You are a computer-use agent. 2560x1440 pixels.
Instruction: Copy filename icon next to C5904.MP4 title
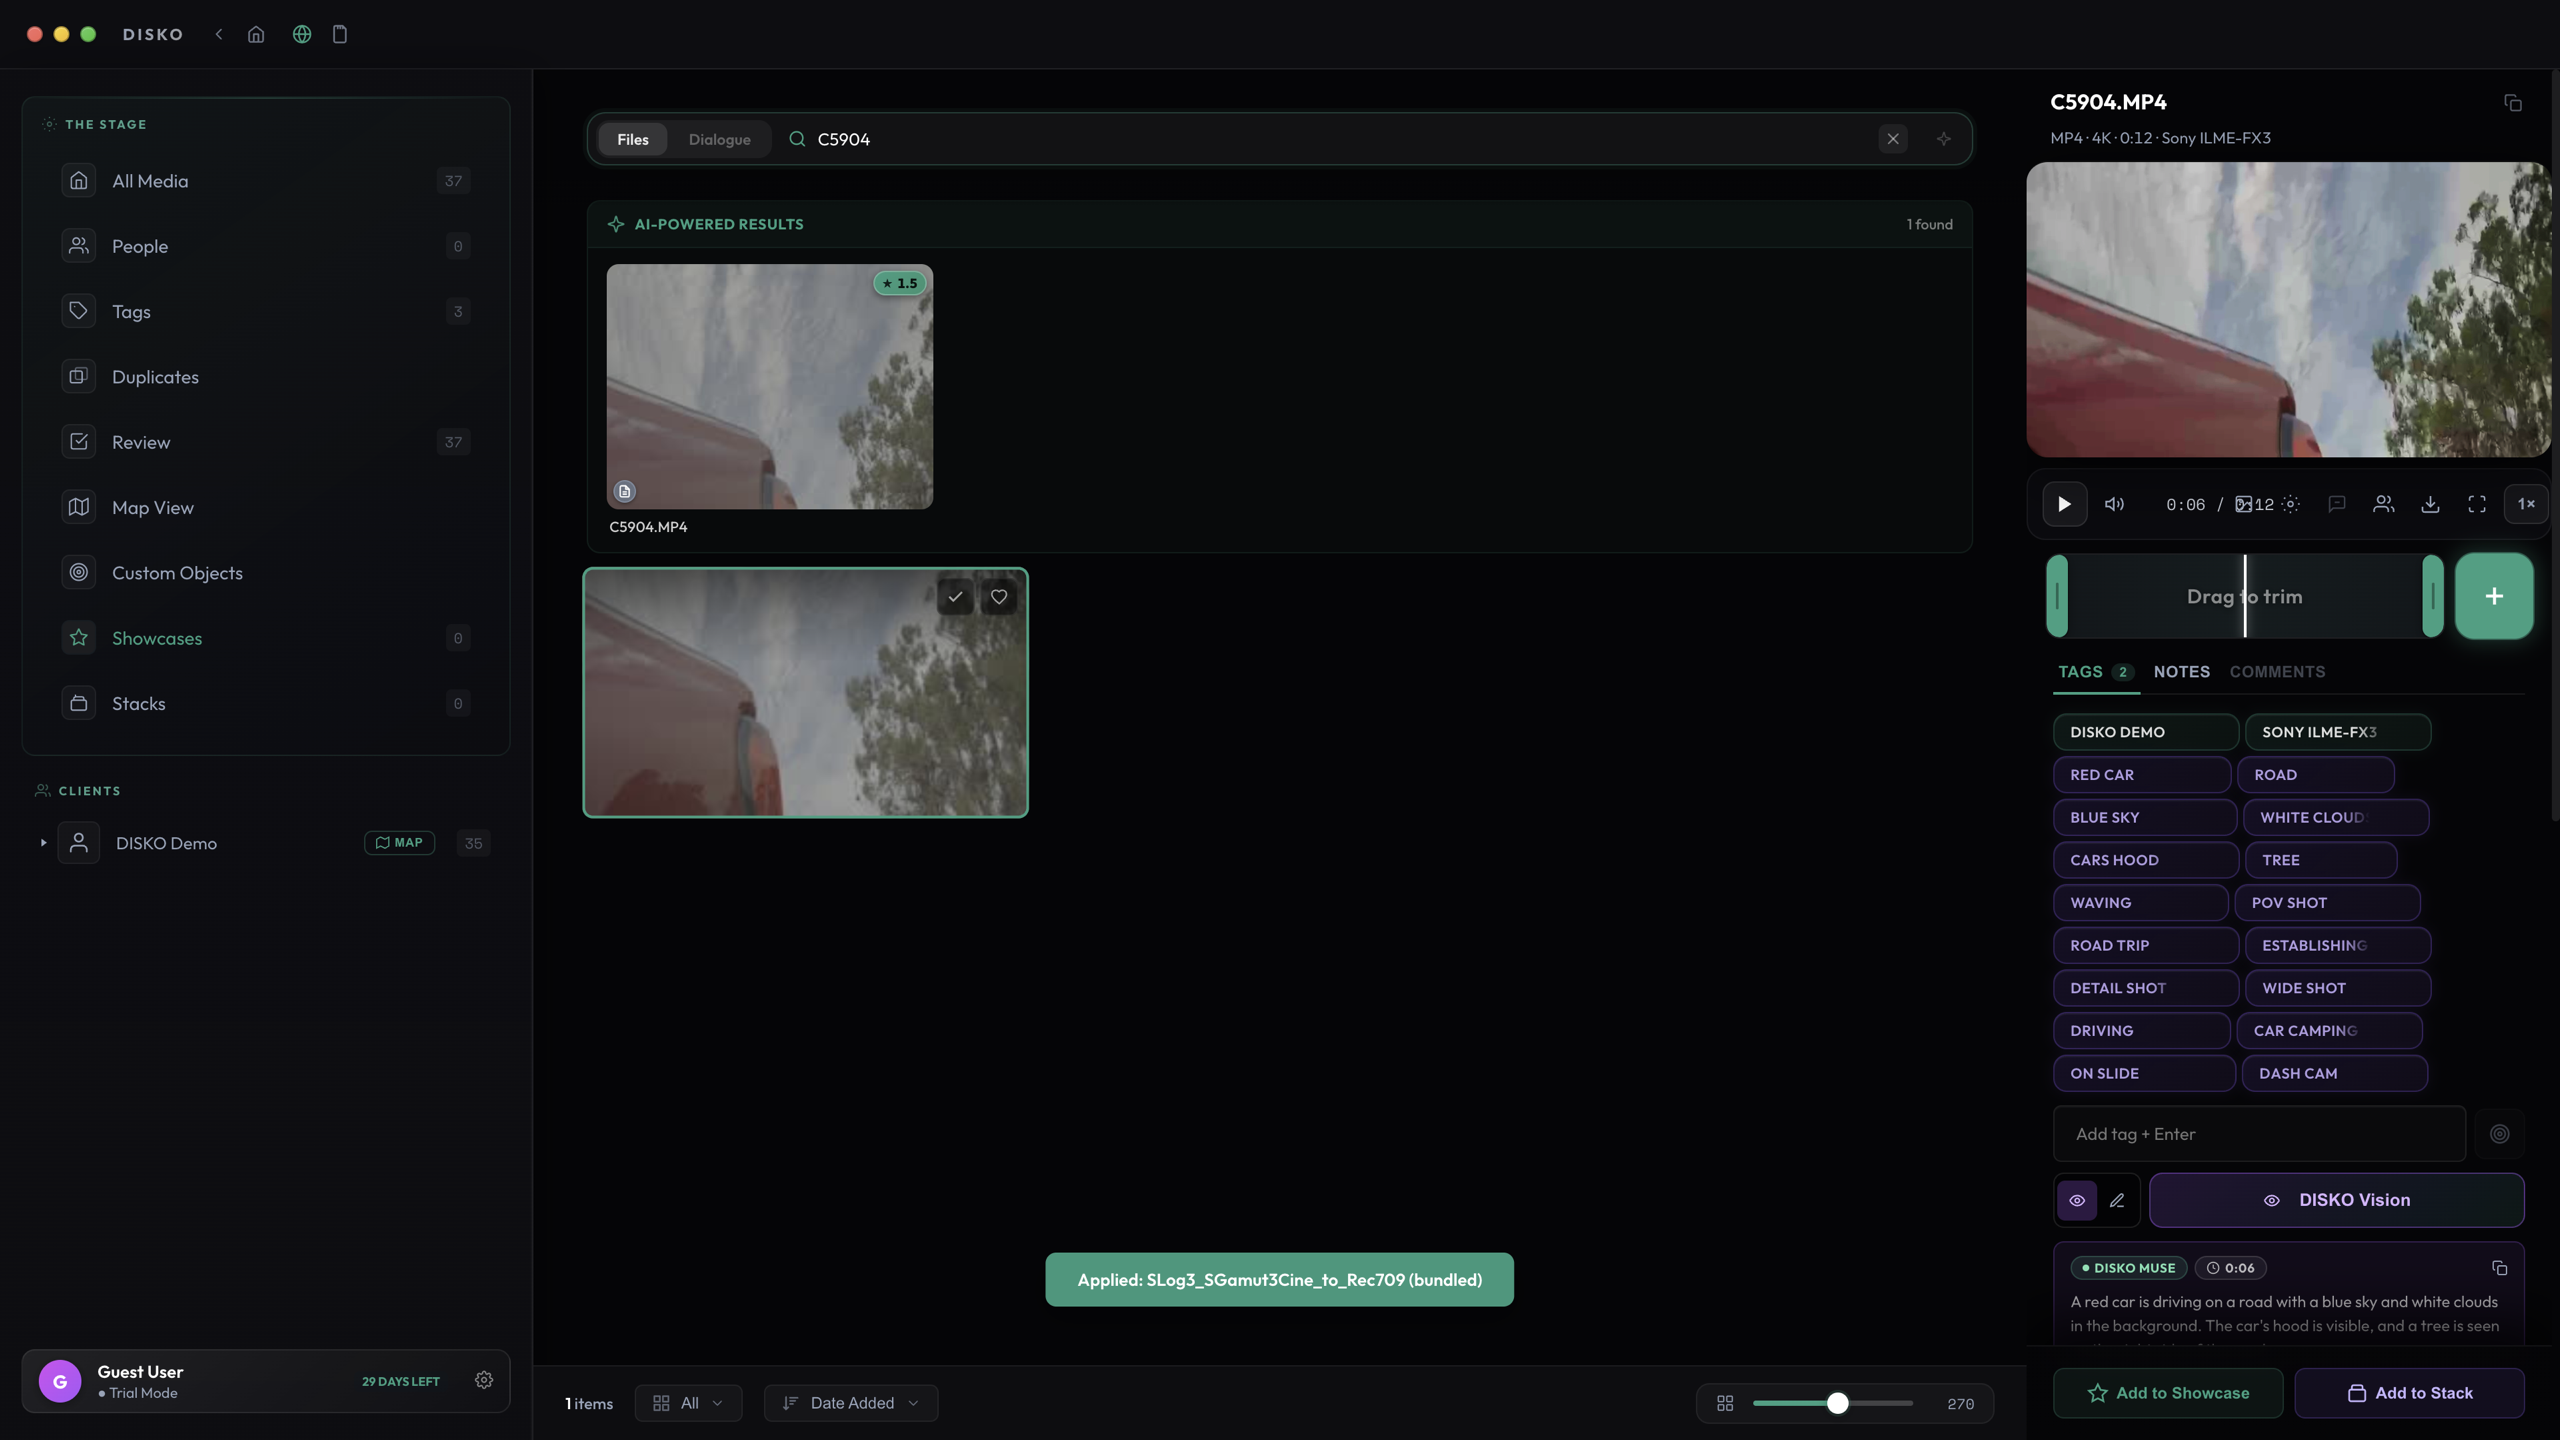2513,103
